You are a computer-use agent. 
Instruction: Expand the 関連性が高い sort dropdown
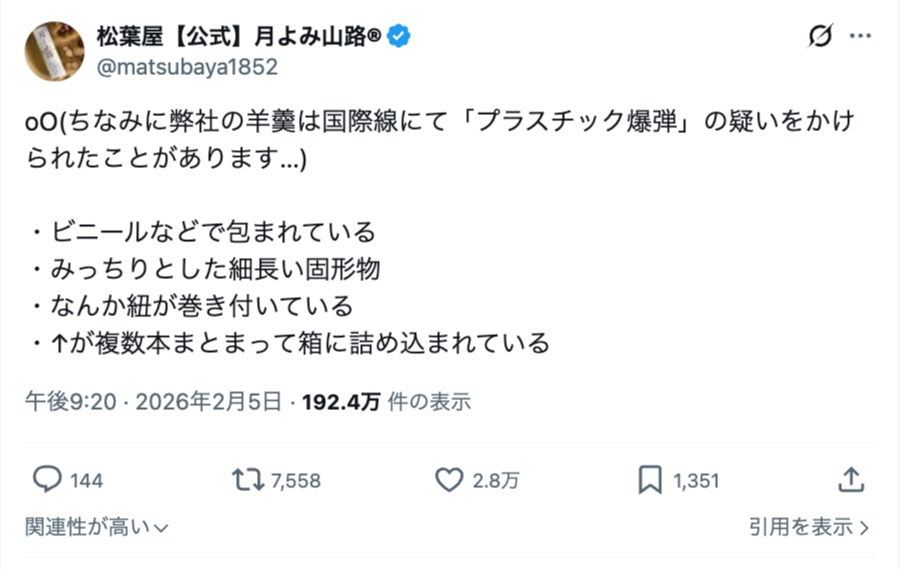[97, 526]
